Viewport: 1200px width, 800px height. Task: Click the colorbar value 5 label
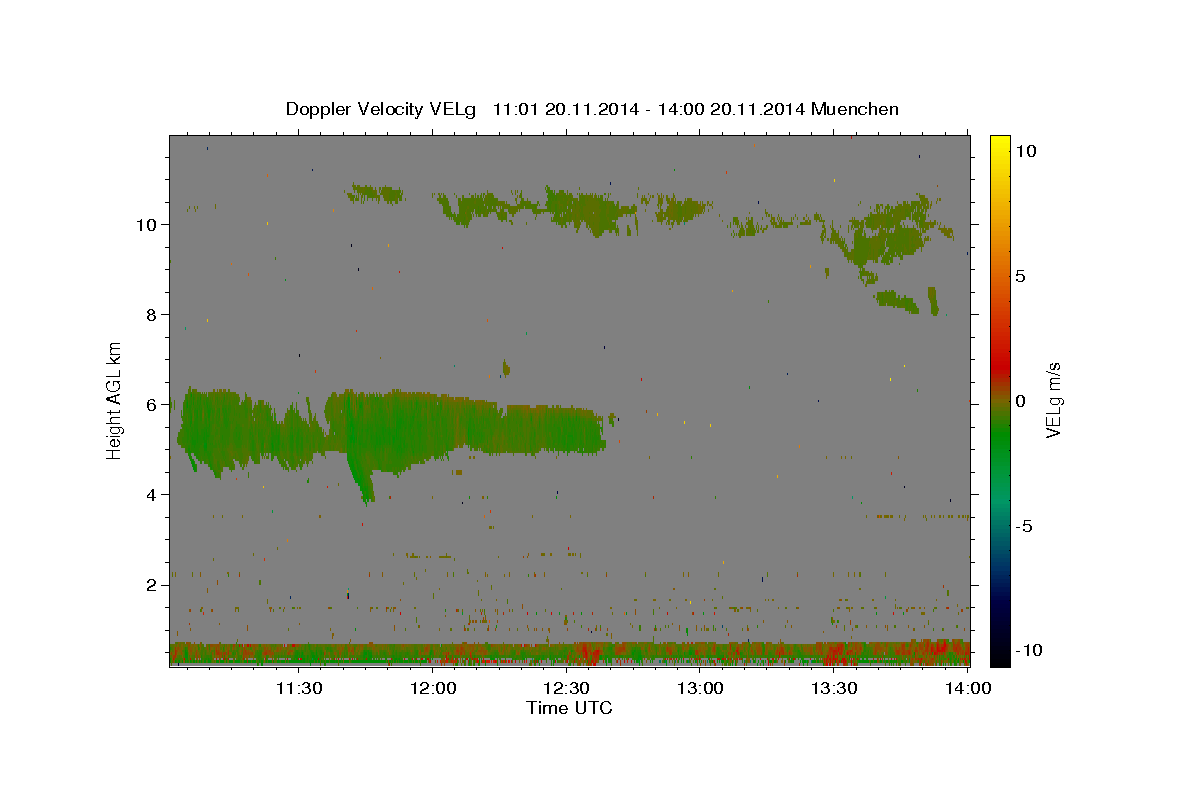pyautogui.click(x=1020, y=275)
